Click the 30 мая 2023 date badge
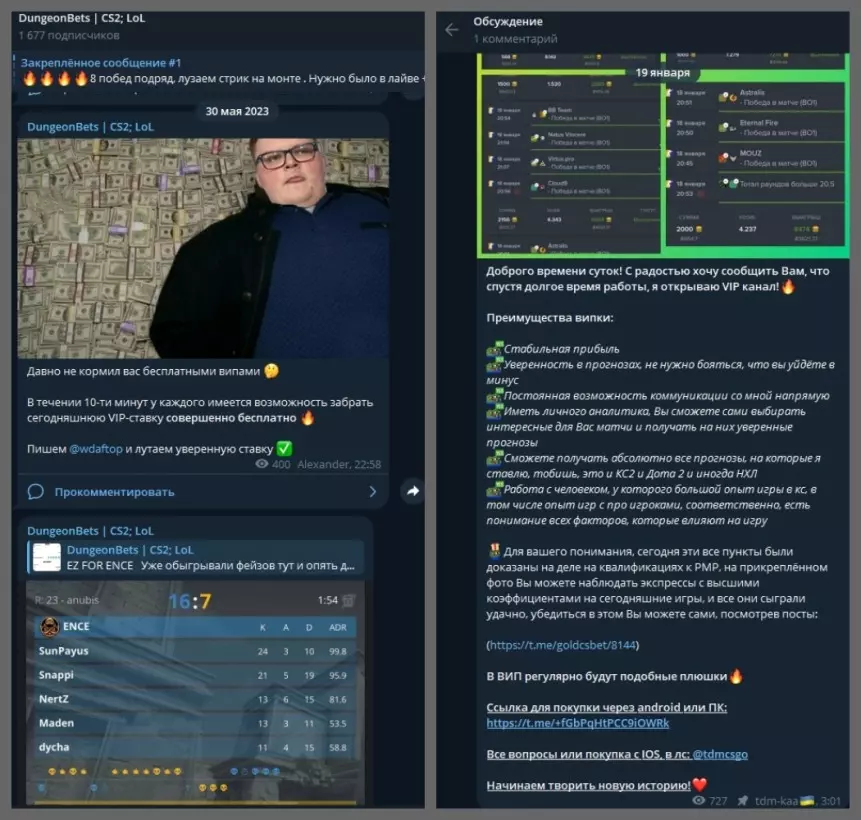This screenshot has height=820, width=861. 237,111
